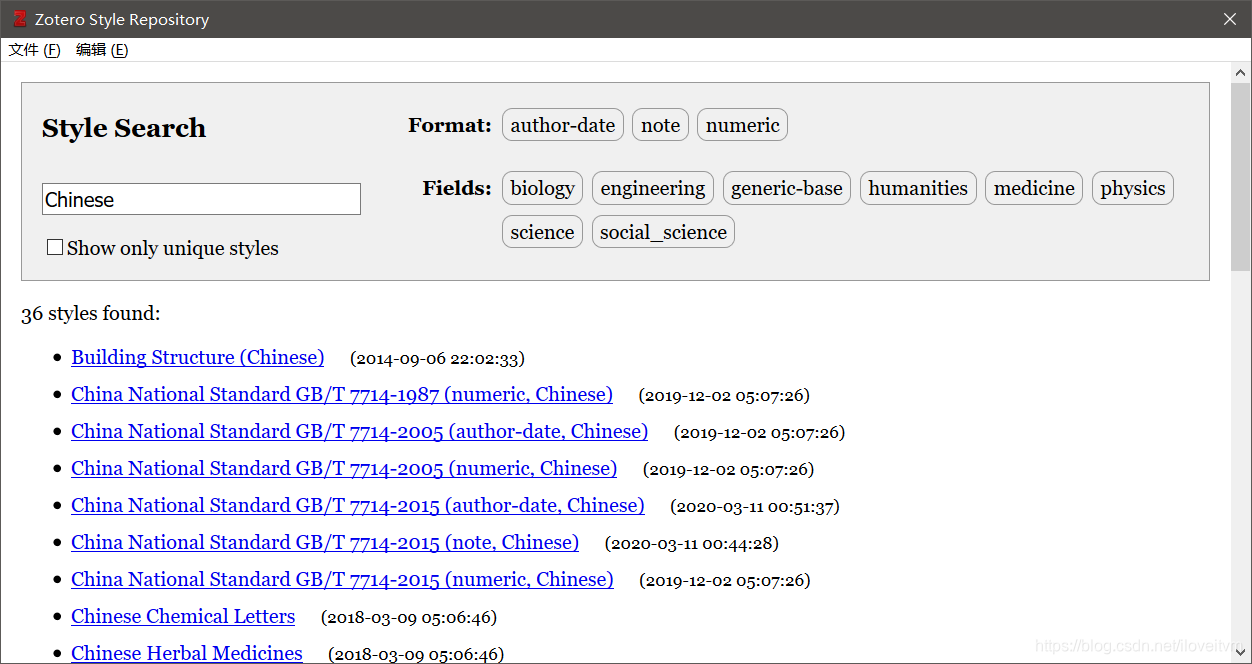Select the humanities field filter

(x=918, y=188)
